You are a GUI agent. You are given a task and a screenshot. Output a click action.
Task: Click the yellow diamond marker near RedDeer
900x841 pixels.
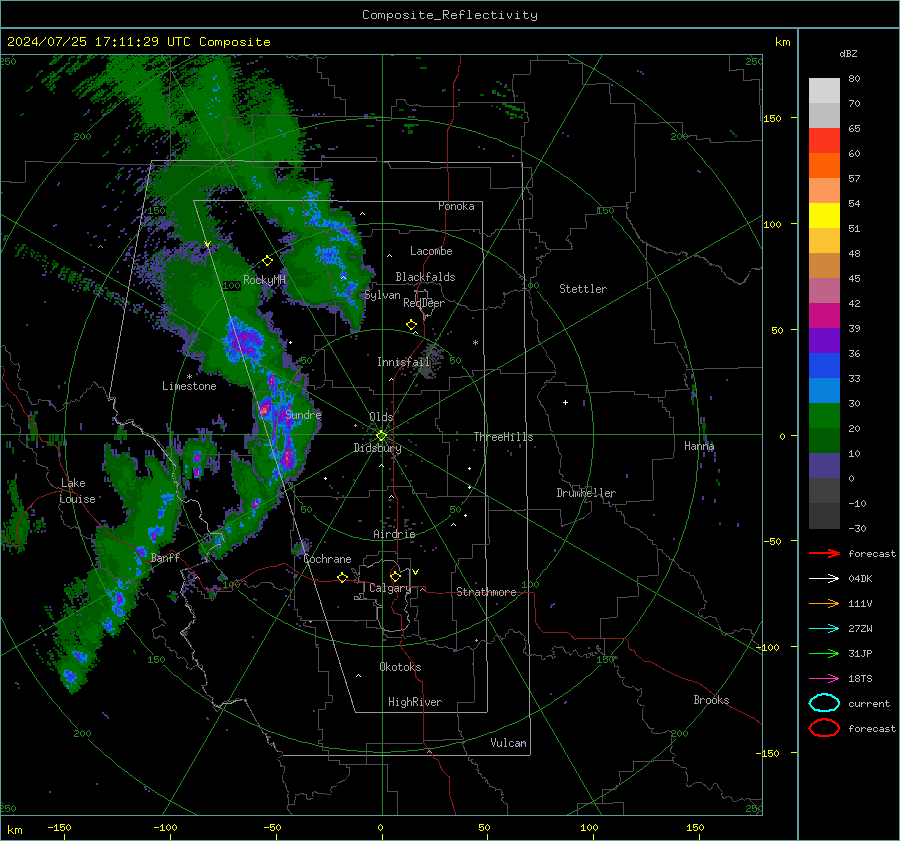tap(411, 325)
